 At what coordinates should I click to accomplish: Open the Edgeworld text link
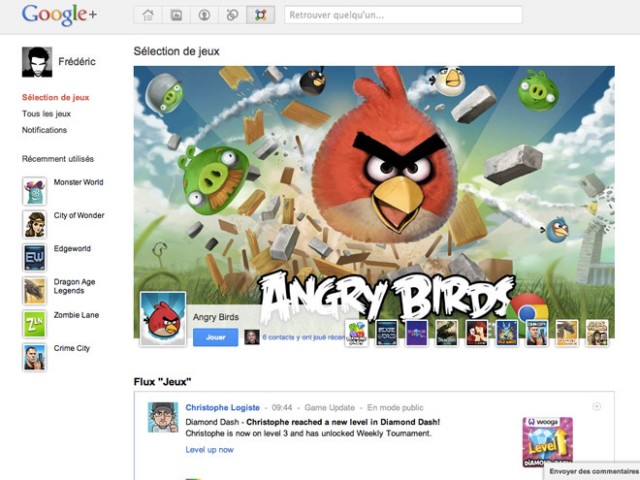72,248
